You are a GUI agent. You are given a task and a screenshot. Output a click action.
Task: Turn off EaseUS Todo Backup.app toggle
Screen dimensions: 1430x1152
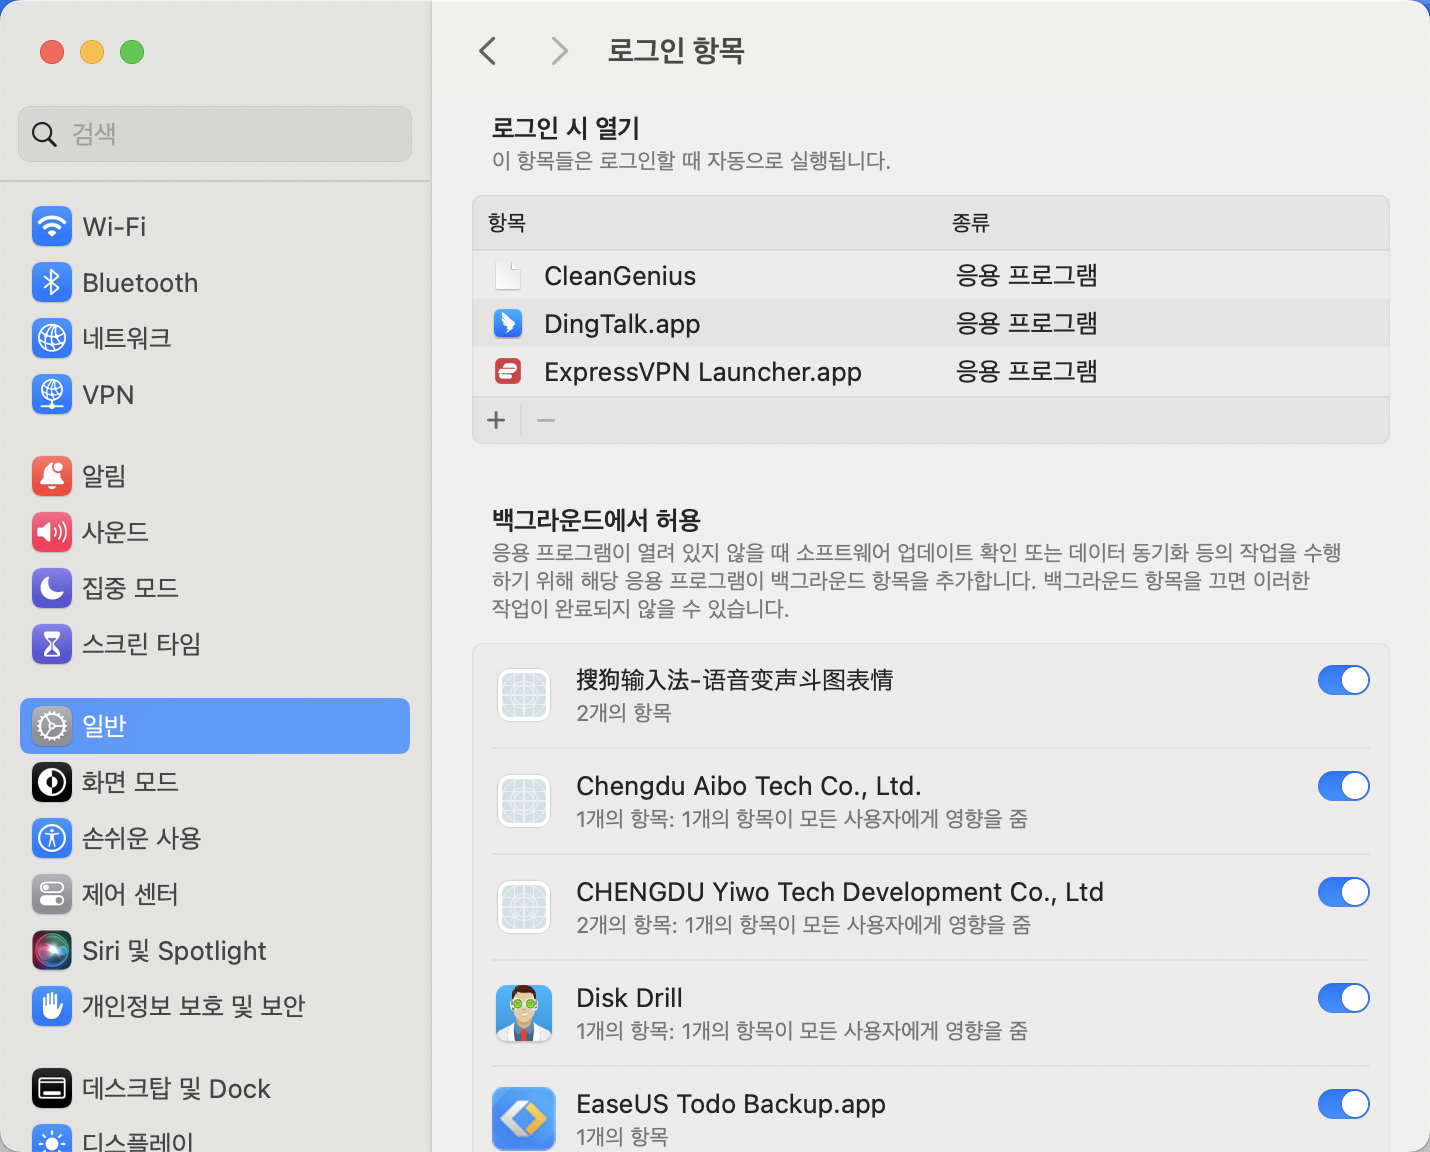1344,1104
